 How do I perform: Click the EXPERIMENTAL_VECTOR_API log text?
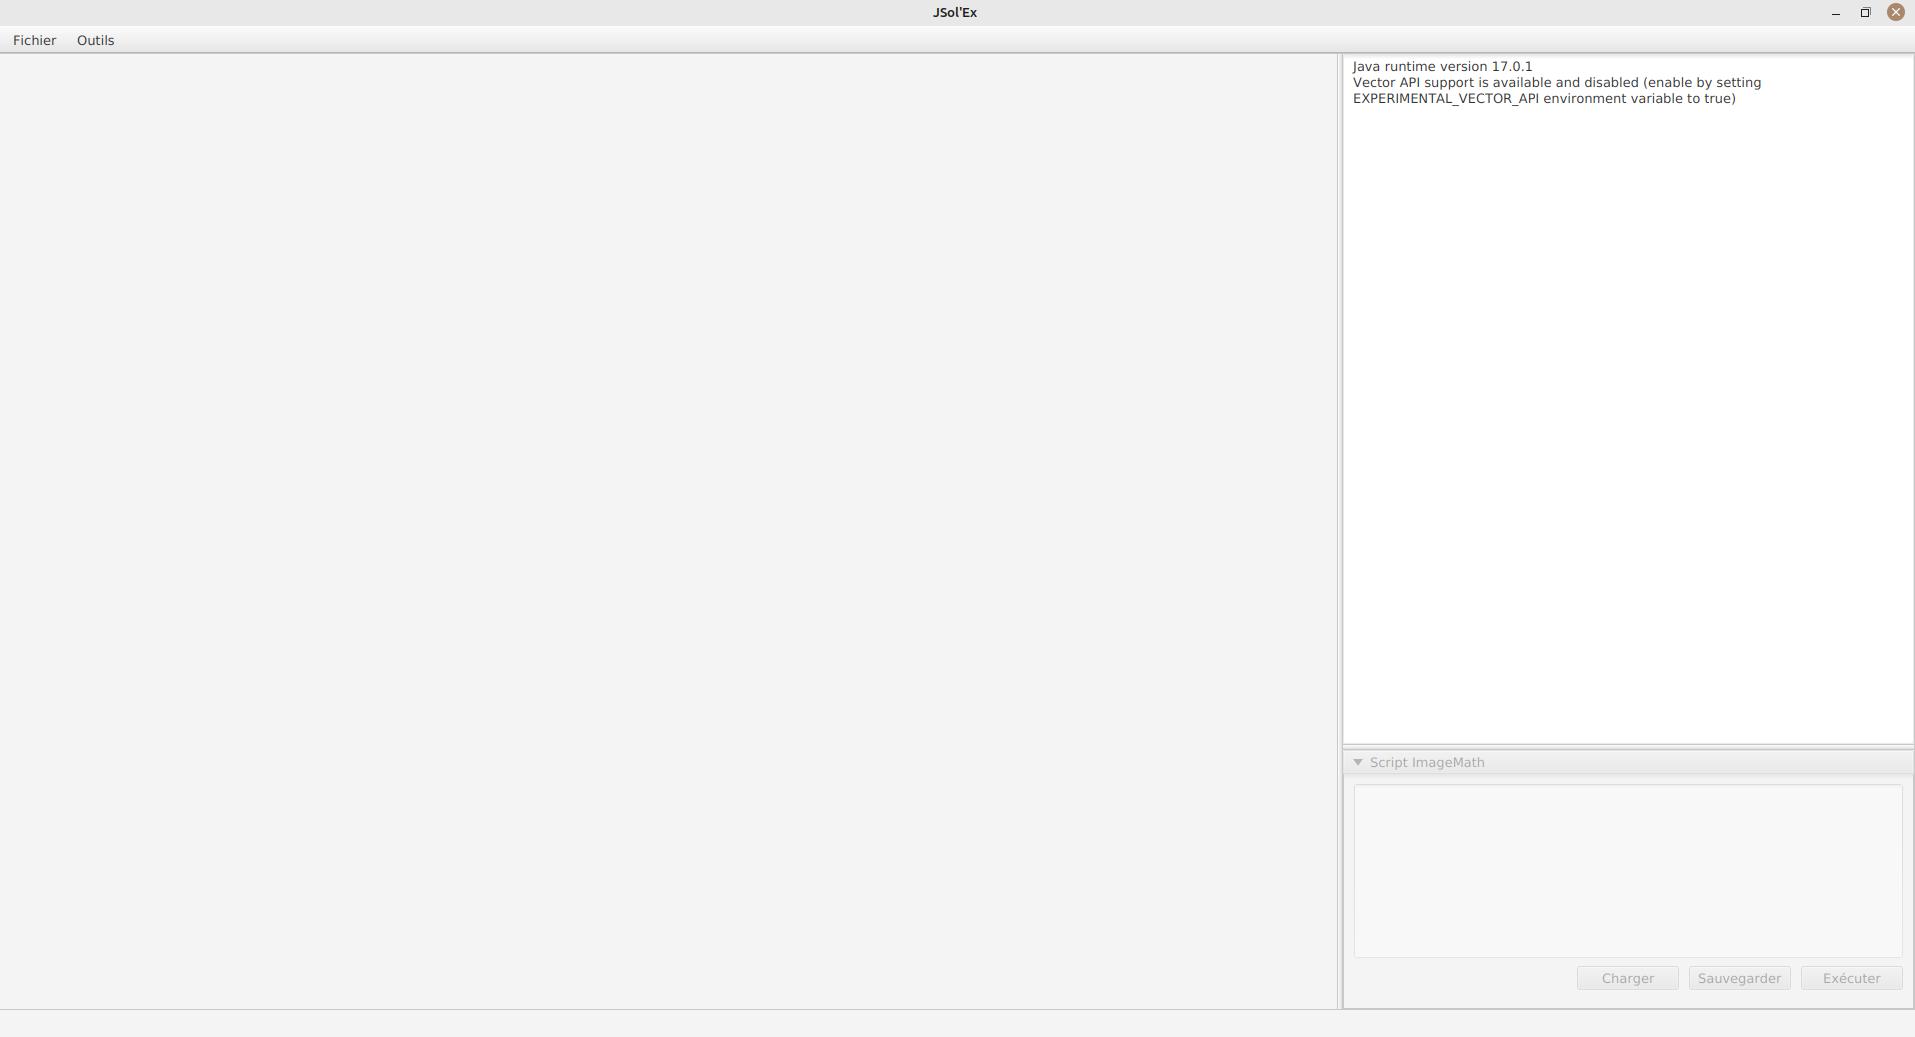point(1445,98)
